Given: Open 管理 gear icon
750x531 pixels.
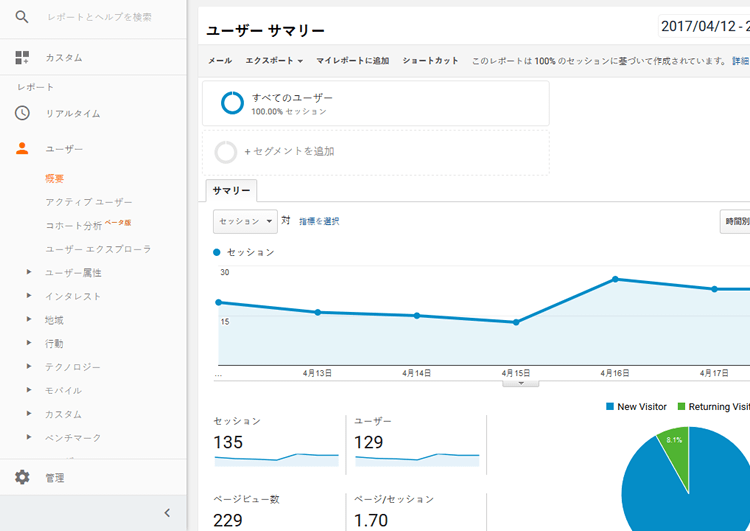Looking at the screenshot, I should [22, 477].
